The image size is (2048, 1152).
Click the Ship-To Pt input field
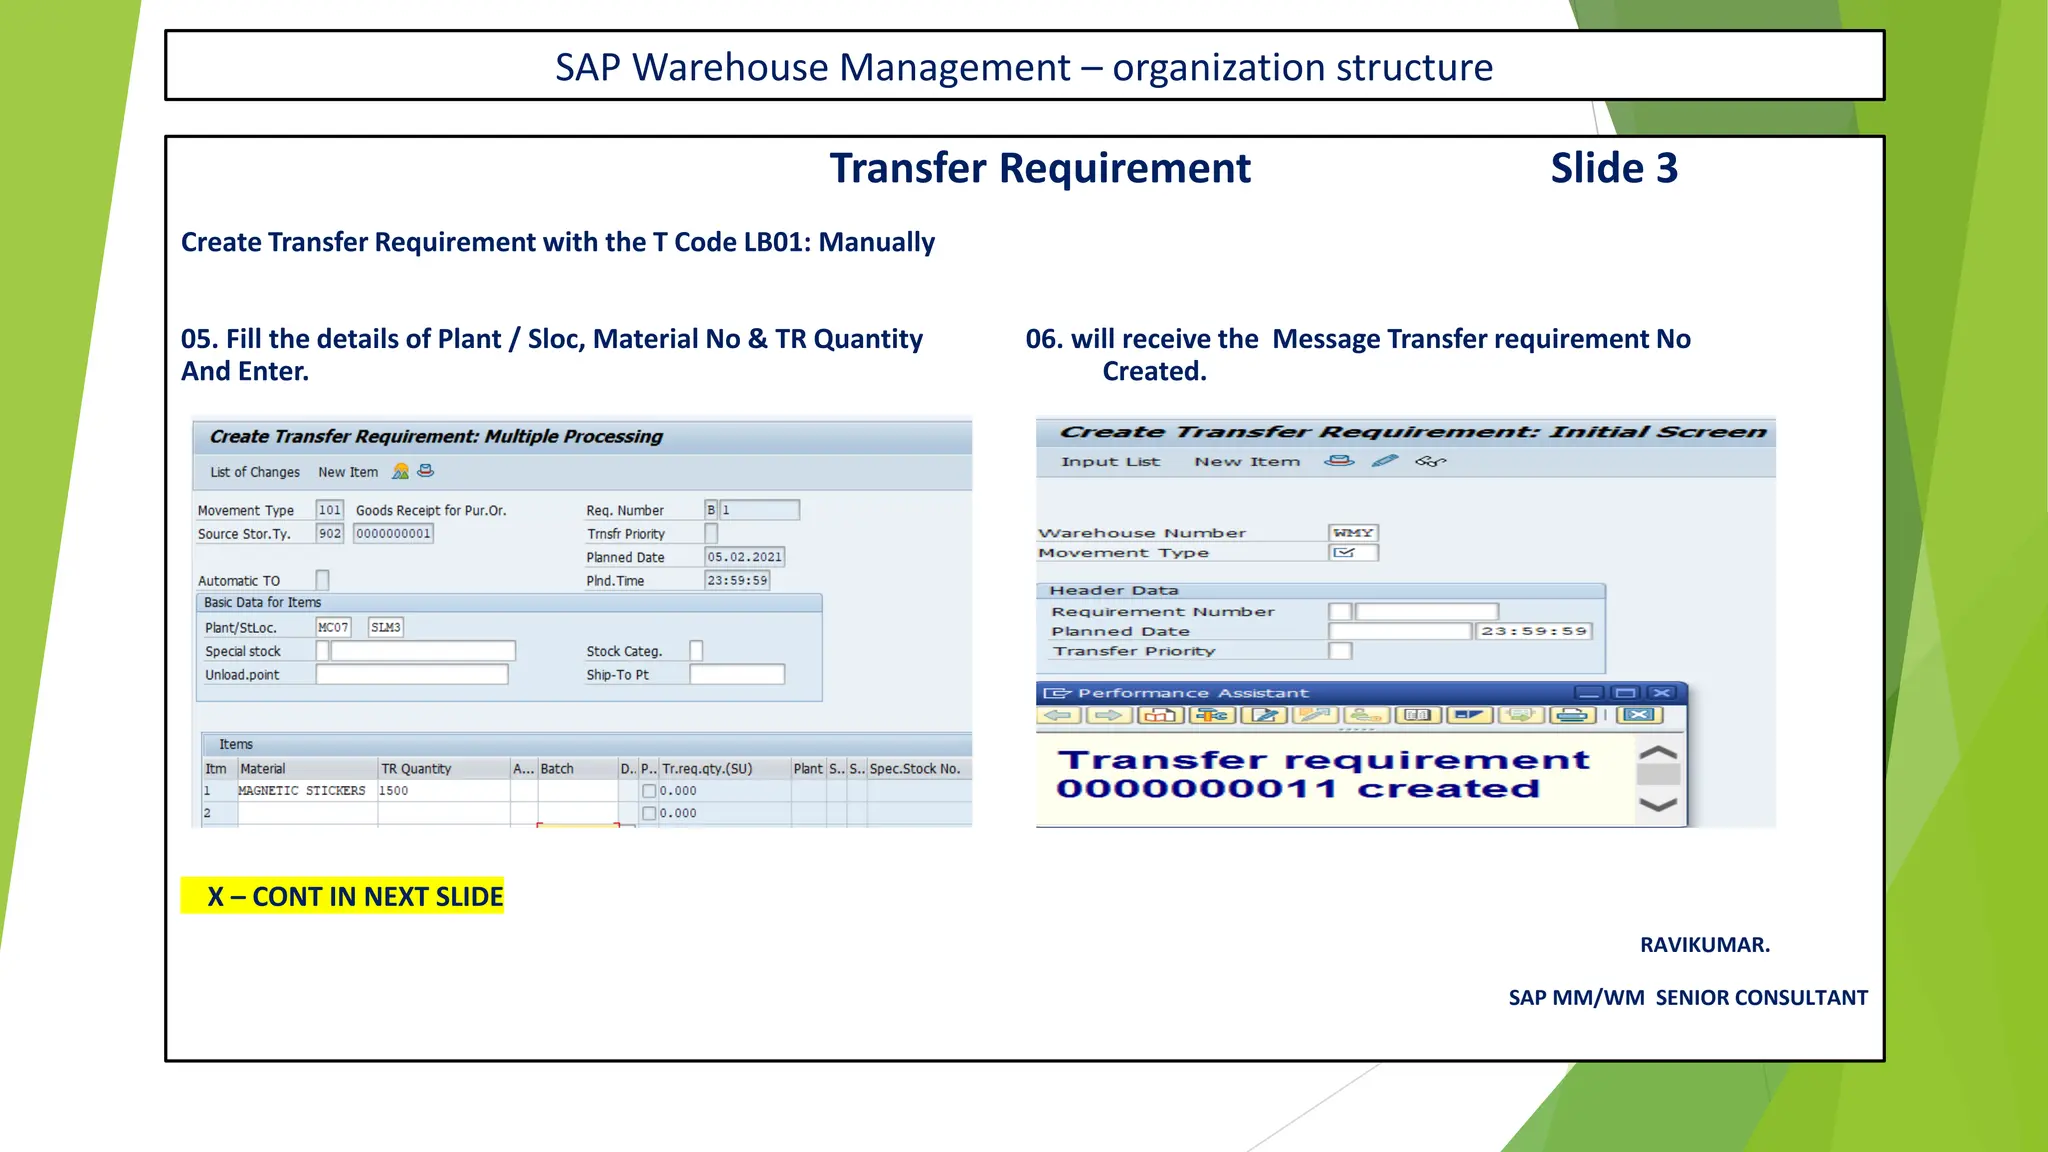[x=737, y=675]
